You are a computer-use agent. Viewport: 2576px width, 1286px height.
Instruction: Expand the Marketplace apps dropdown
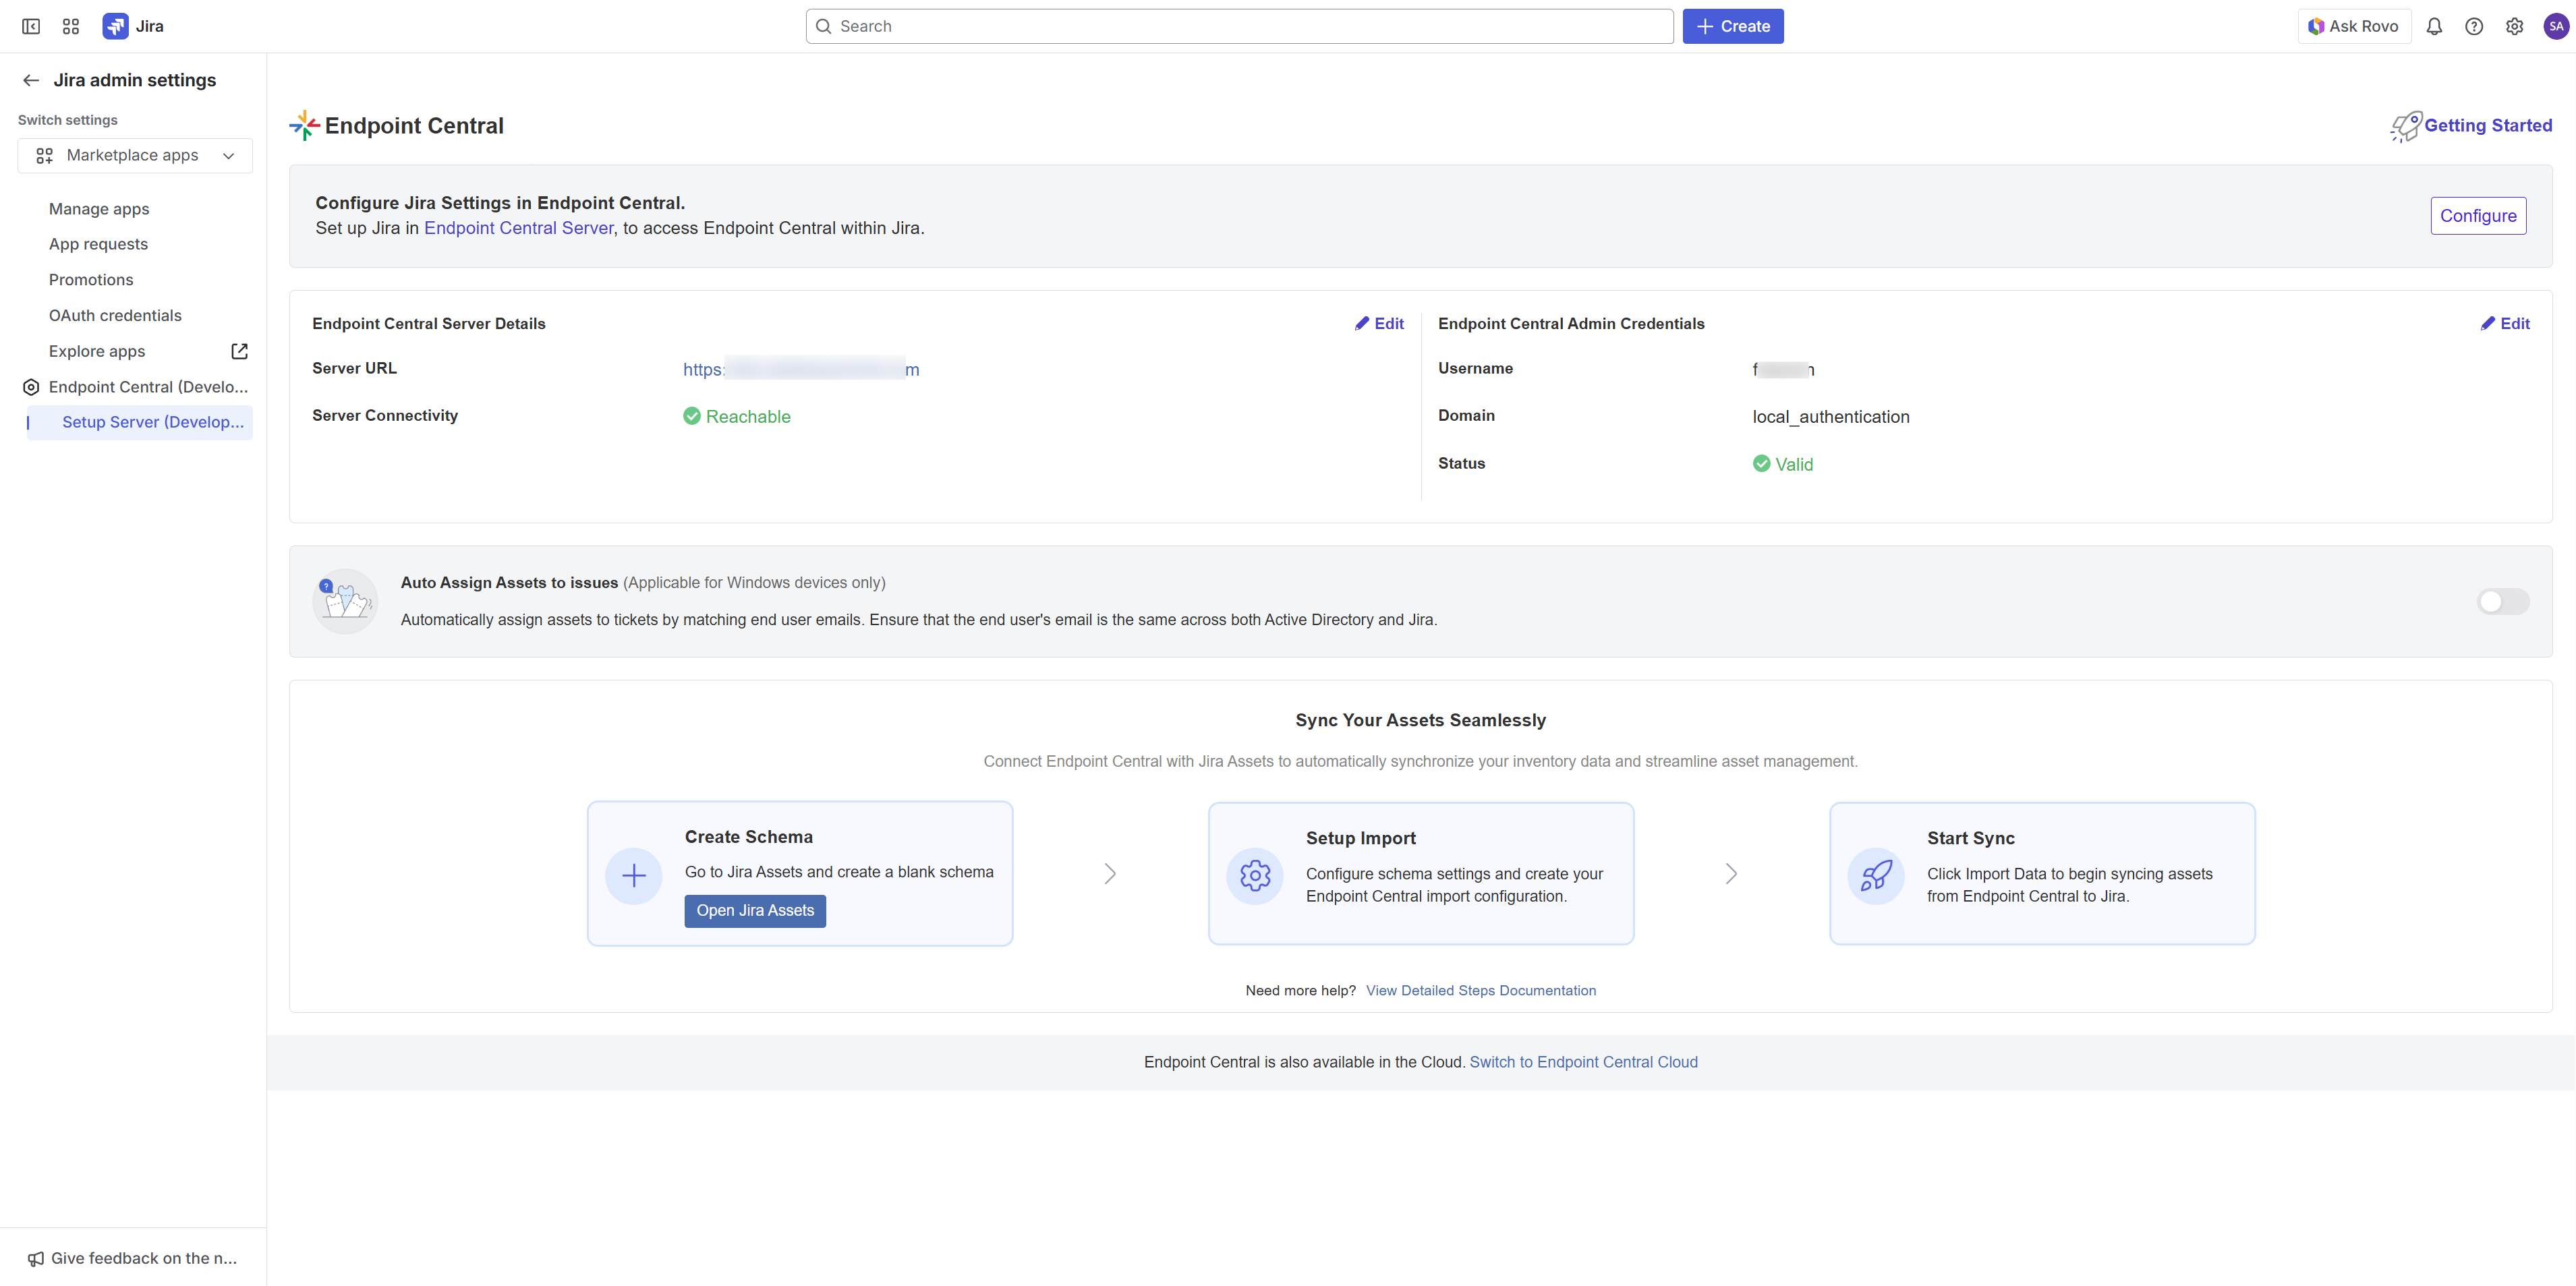point(135,155)
